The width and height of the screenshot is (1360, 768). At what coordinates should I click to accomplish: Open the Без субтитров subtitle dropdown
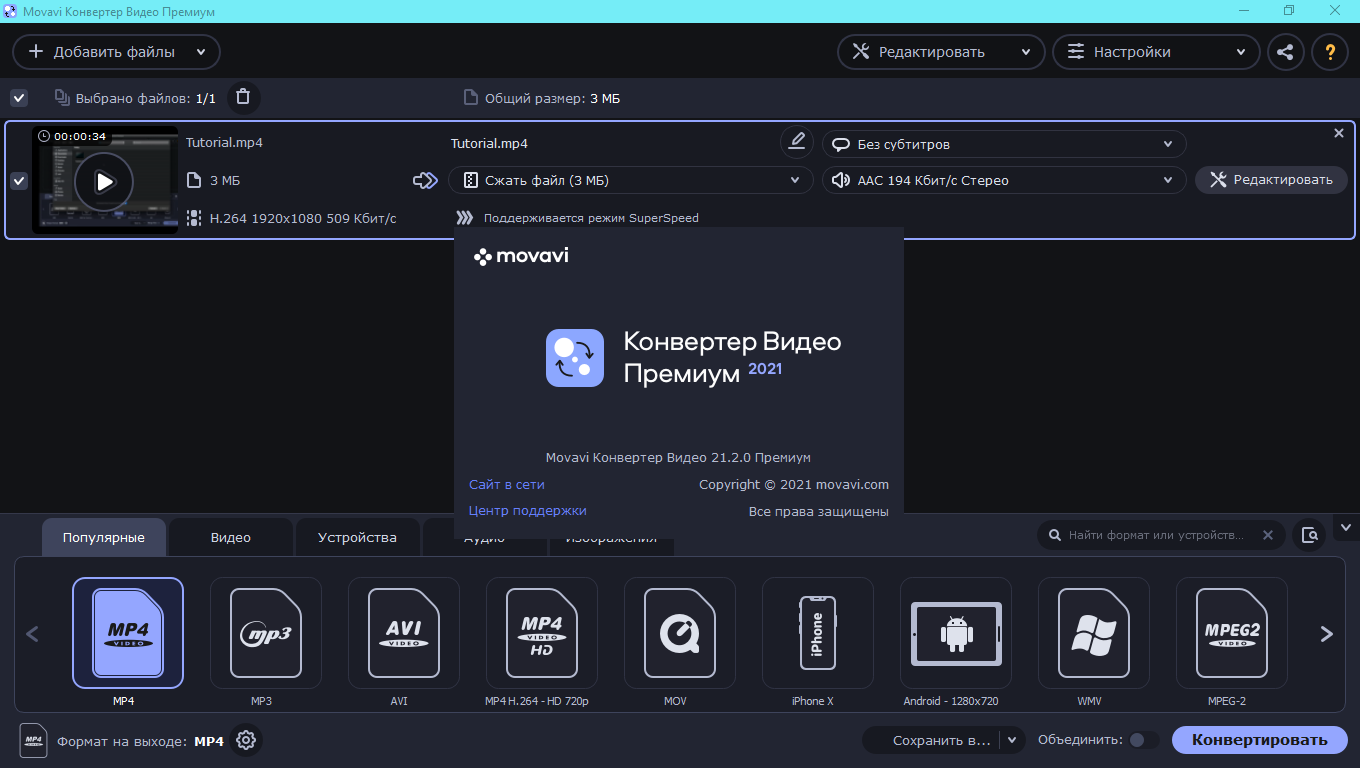(1004, 144)
